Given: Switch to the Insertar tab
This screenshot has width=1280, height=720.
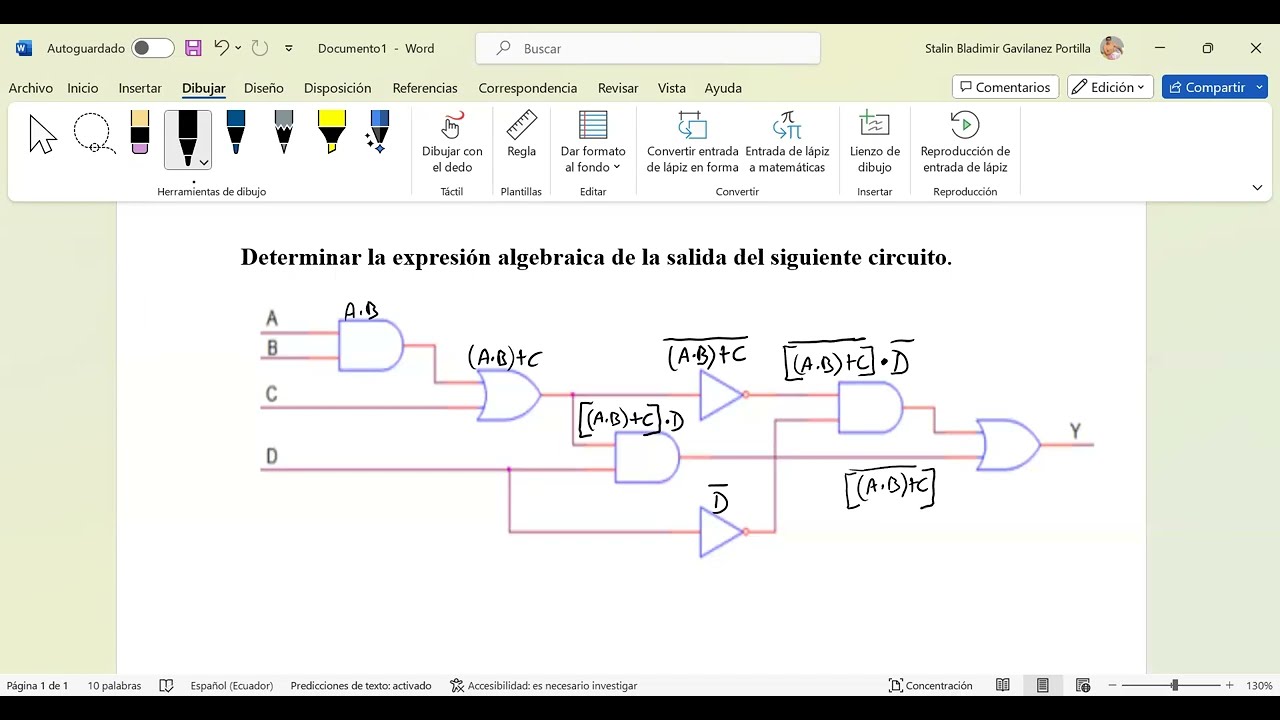Looking at the screenshot, I should click(x=140, y=88).
